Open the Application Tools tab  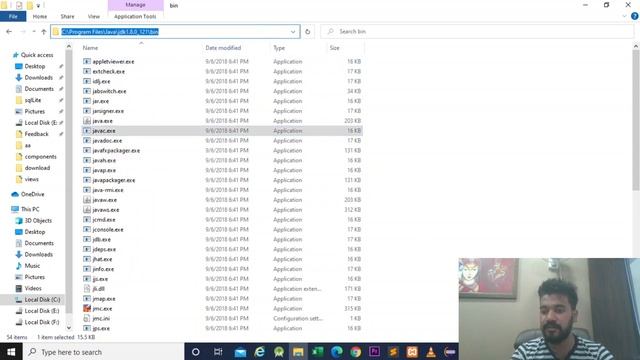click(x=135, y=16)
